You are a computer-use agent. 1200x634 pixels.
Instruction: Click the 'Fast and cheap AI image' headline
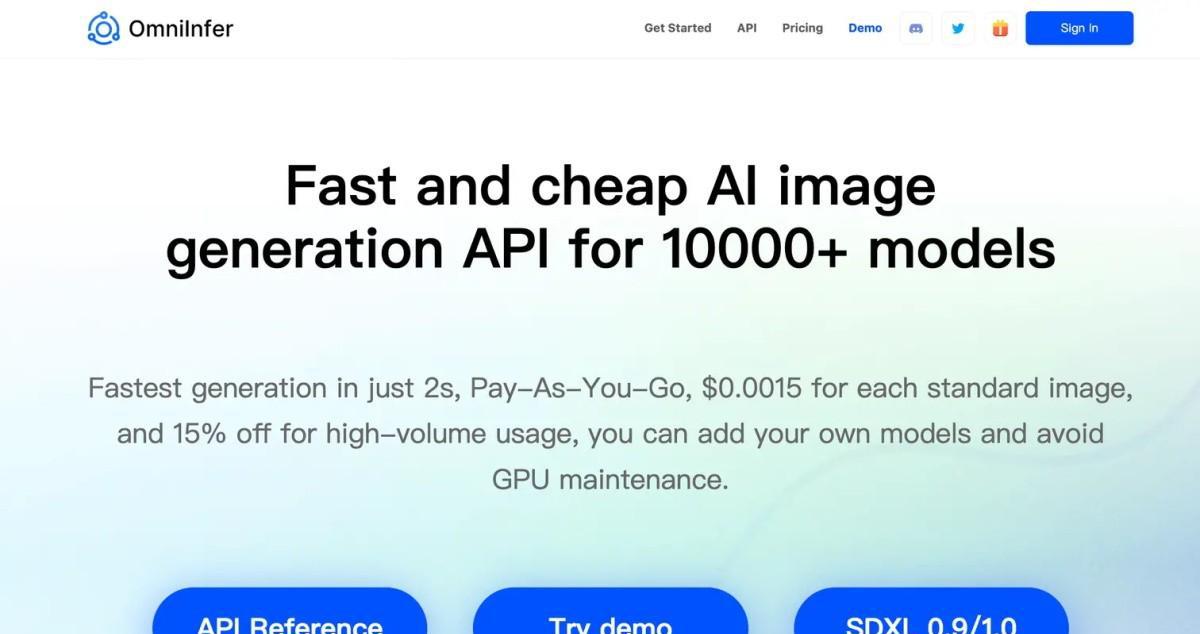coord(610,185)
